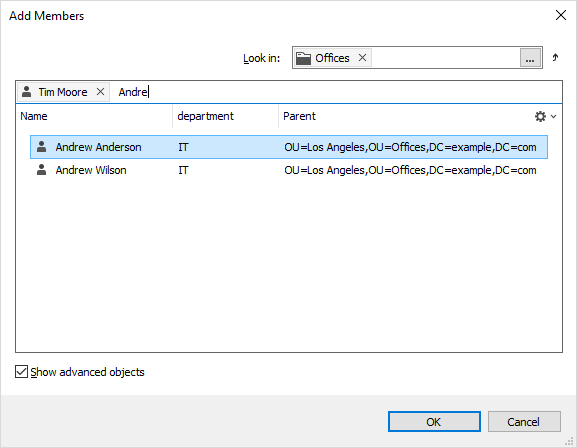Expand the chevron beside the gear icon
The width and height of the screenshot is (577, 448).
tap(553, 117)
